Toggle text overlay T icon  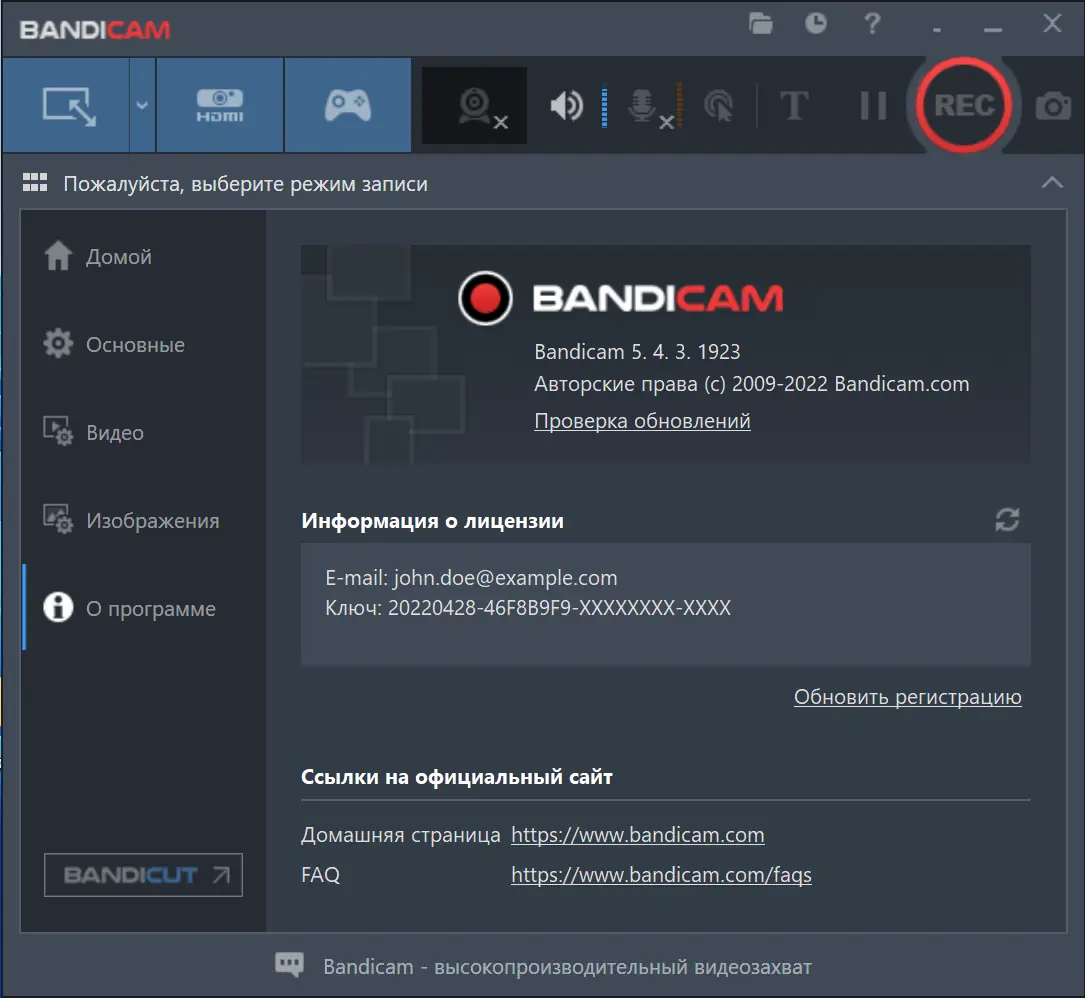[793, 106]
